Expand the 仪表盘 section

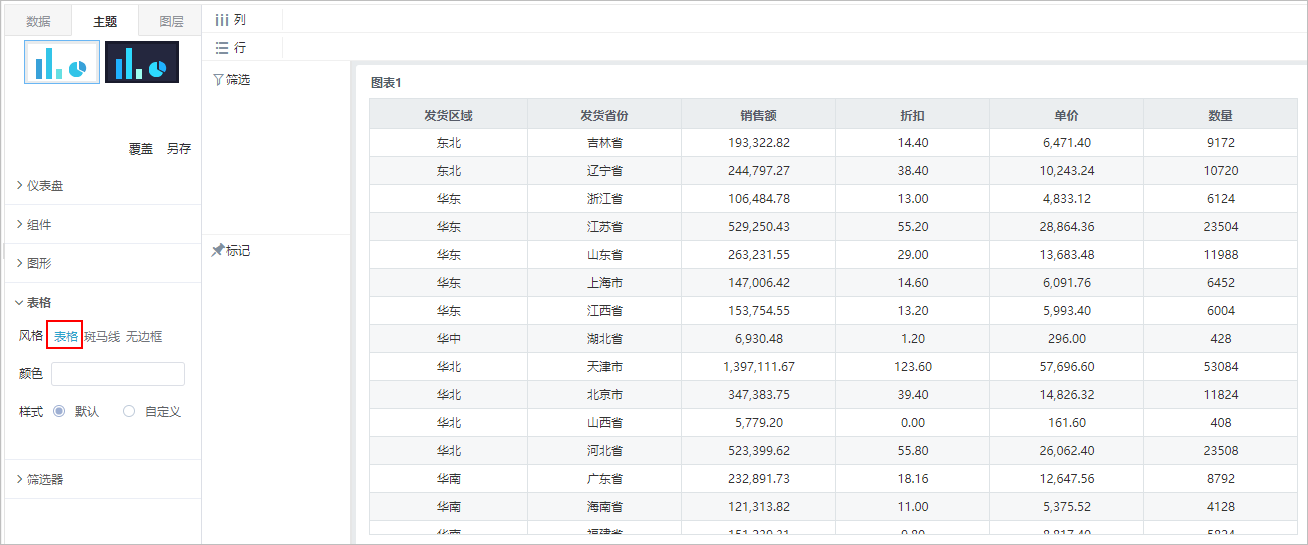[100, 185]
